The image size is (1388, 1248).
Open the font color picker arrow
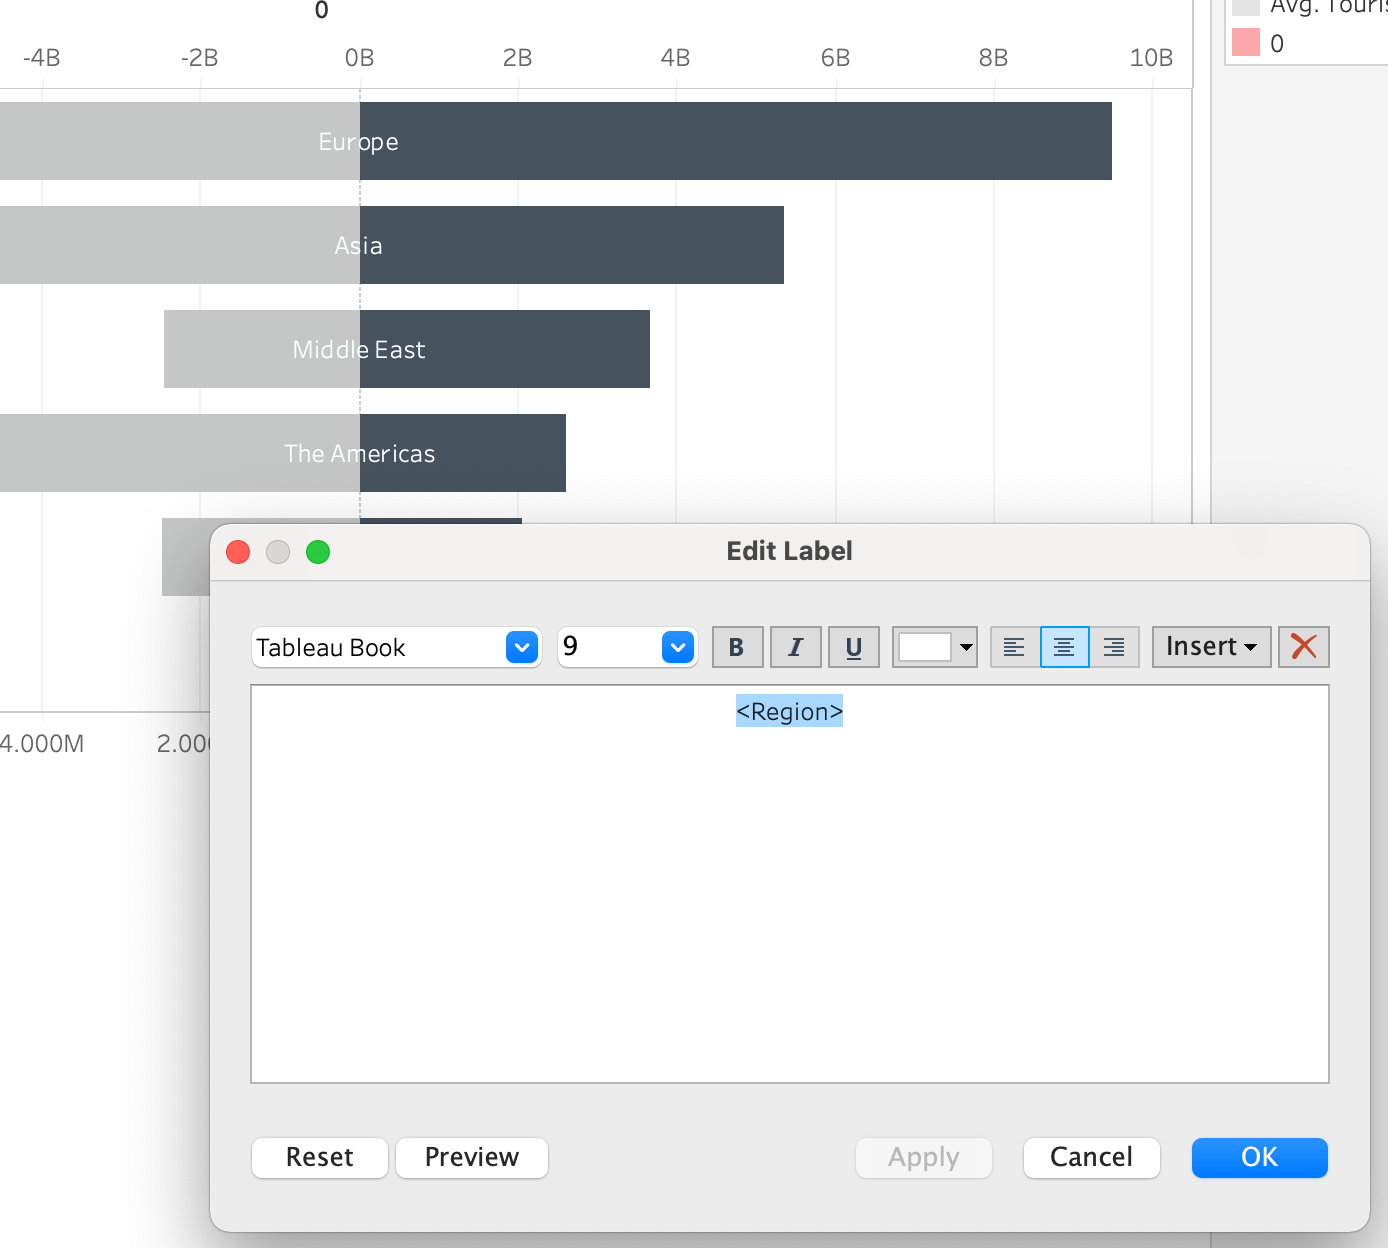click(x=963, y=647)
